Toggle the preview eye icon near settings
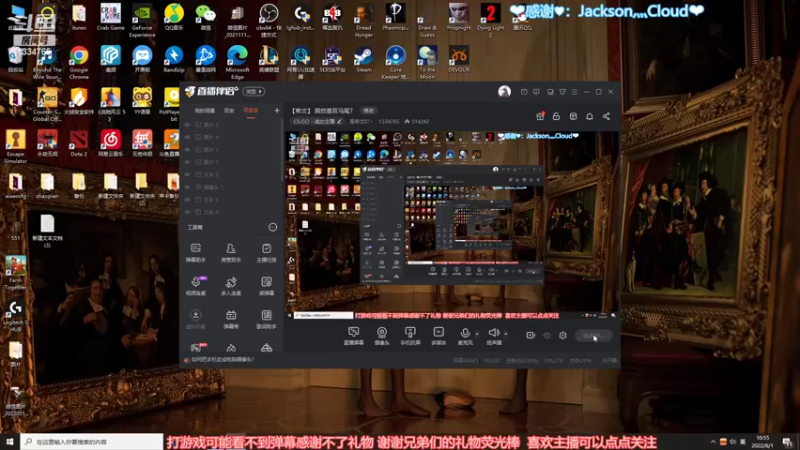 point(546,335)
